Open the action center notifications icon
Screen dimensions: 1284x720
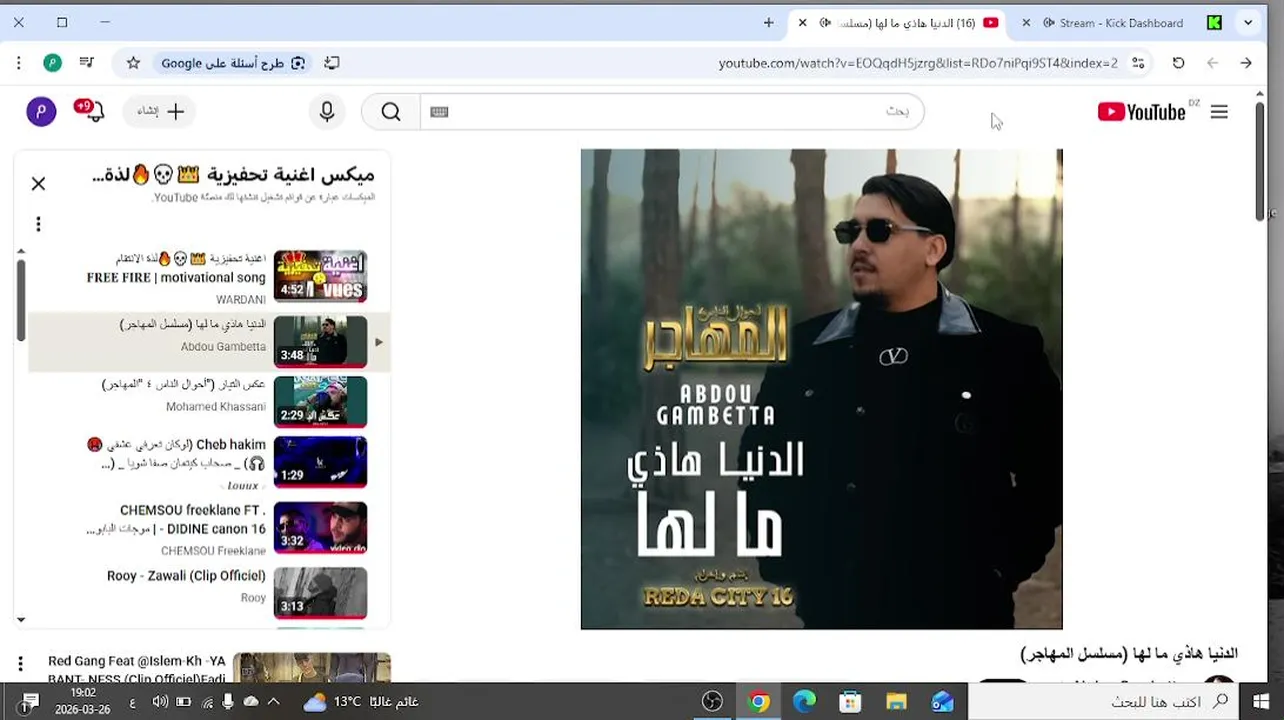30,702
